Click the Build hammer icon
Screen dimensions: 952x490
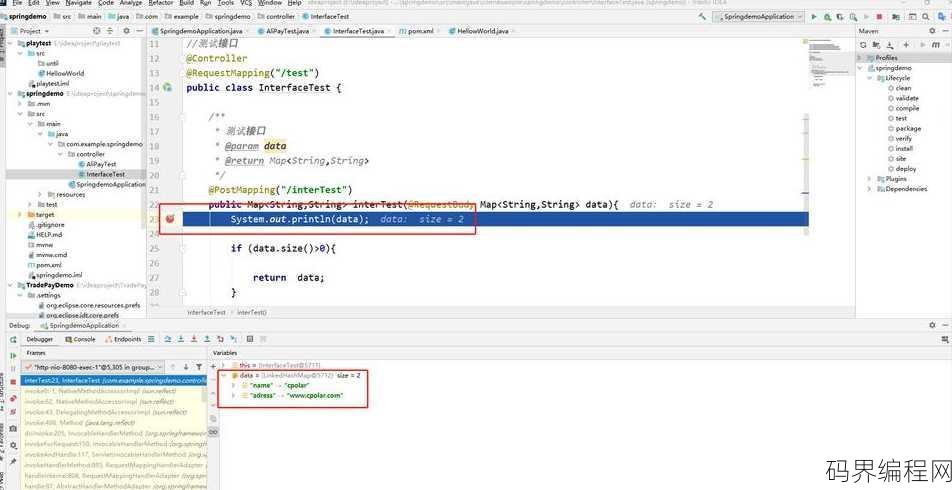pos(702,17)
